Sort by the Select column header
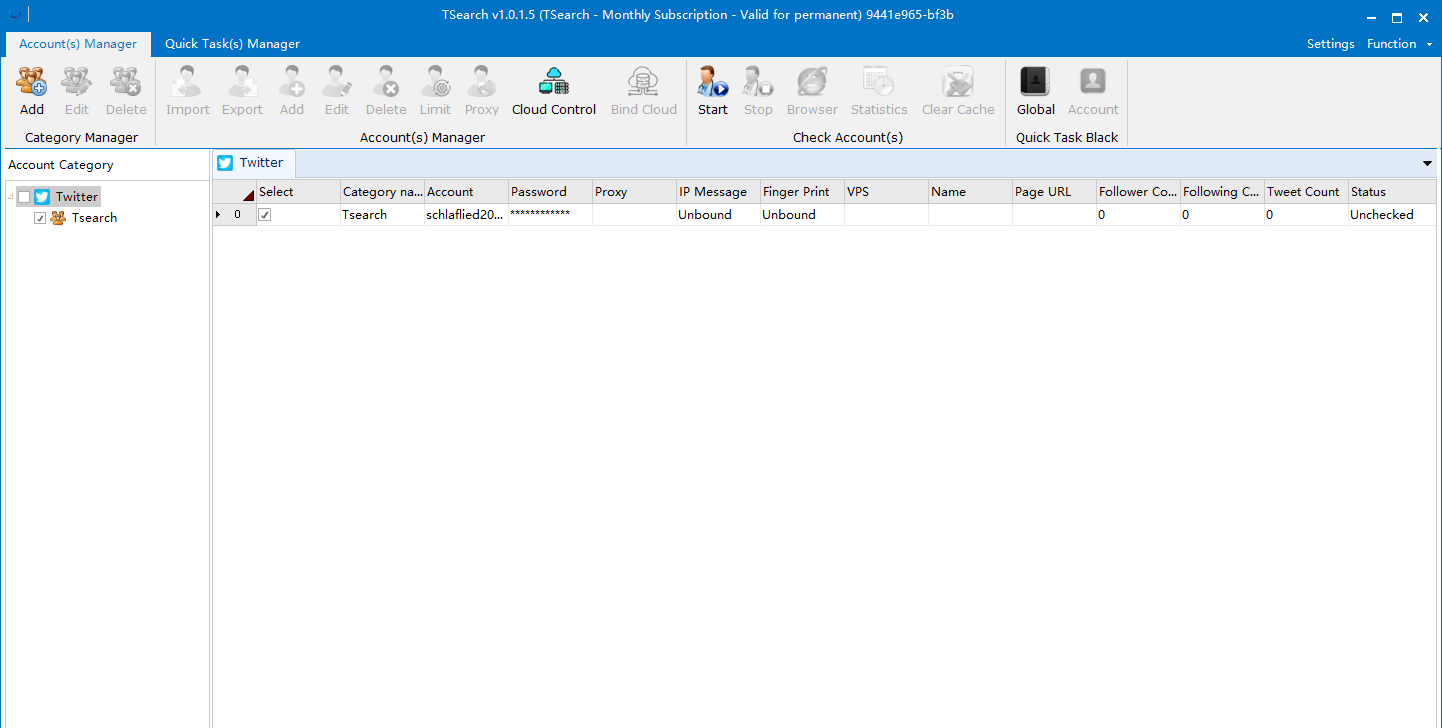The image size is (1442, 728). [x=298, y=192]
